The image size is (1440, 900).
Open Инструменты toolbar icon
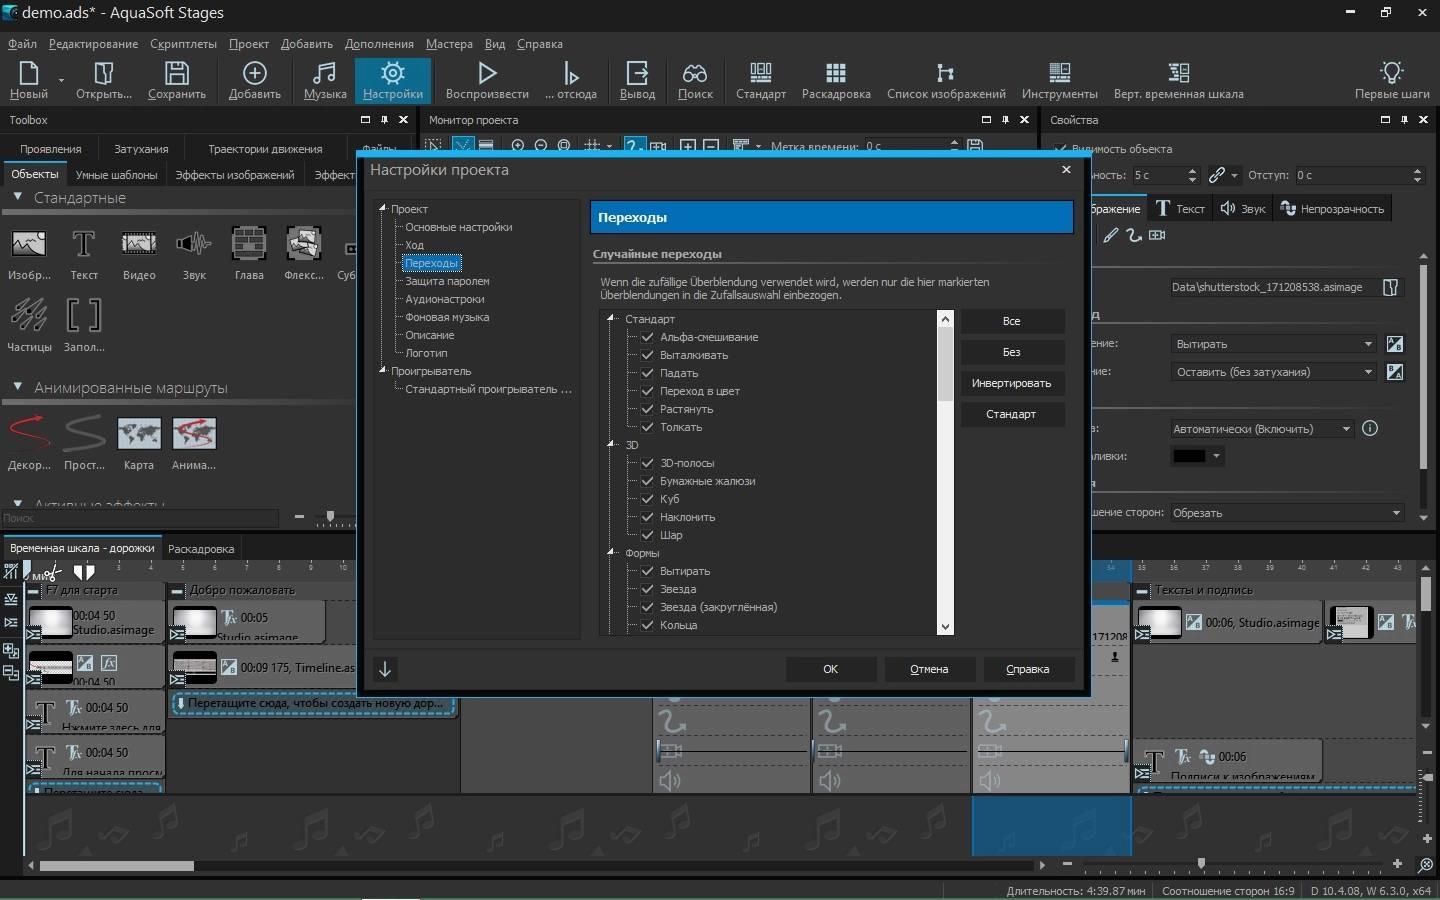pyautogui.click(x=1060, y=80)
